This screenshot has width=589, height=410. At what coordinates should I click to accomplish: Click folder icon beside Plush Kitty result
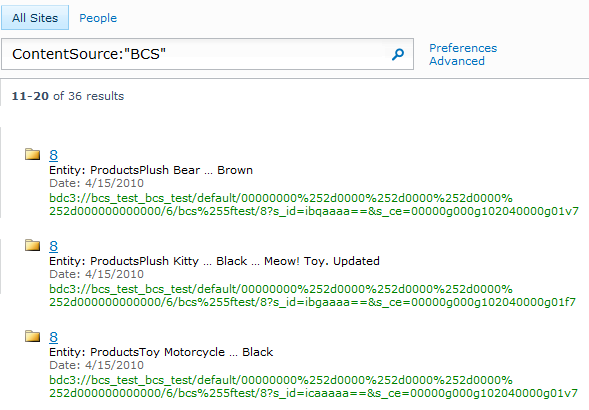(x=33, y=245)
